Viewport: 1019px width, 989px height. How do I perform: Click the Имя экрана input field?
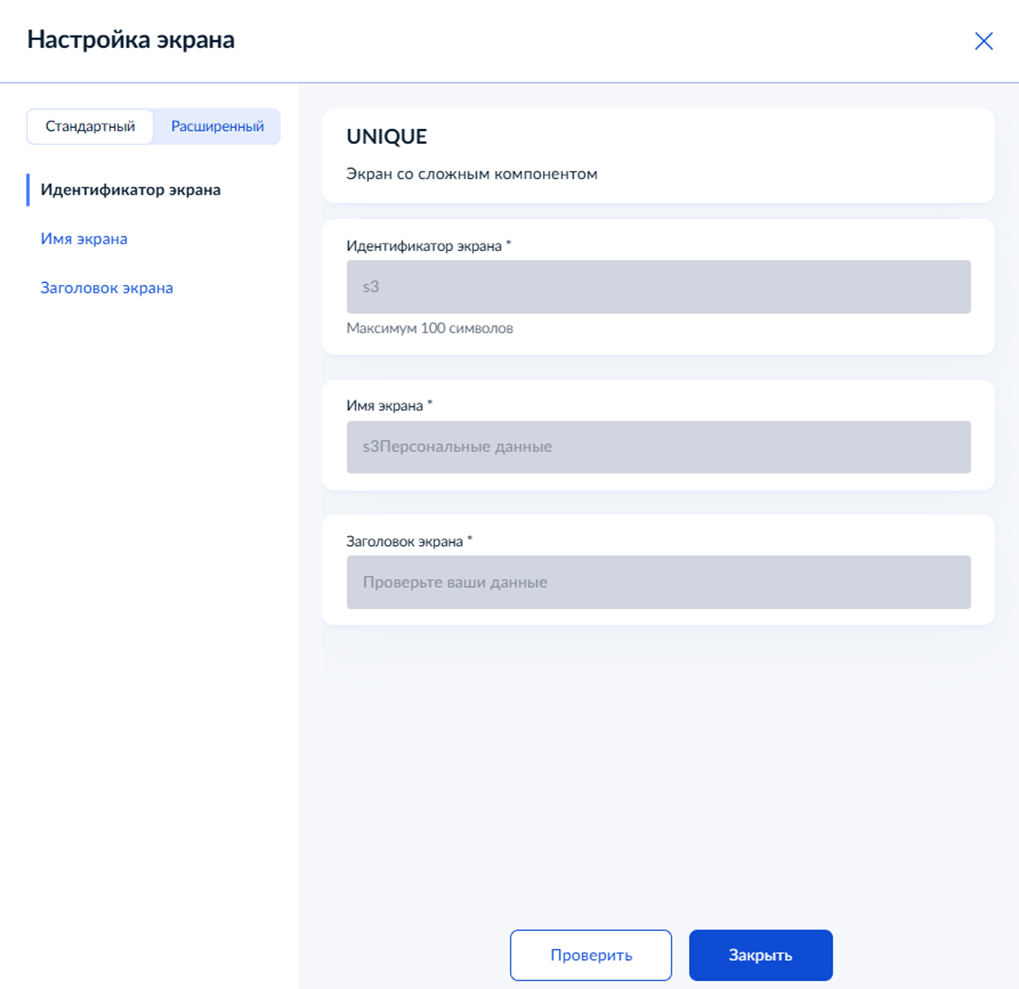pyautogui.click(x=658, y=447)
